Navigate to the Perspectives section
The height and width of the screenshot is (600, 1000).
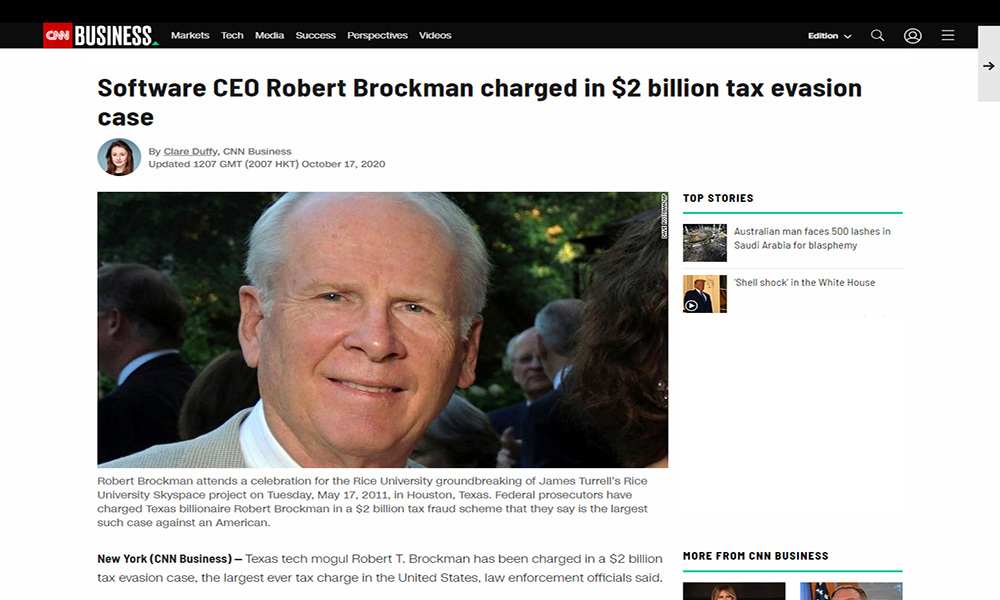(x=377, y=35)
